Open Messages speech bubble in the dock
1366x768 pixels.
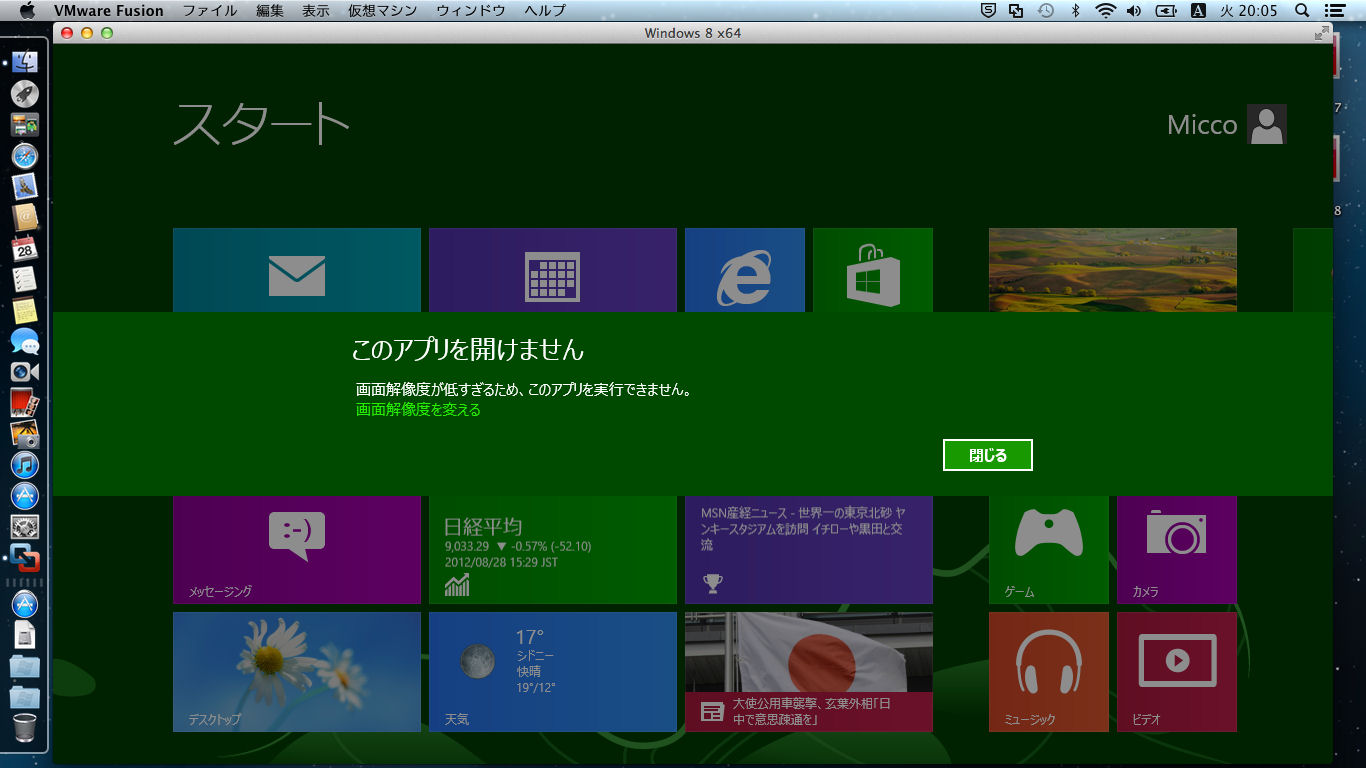[x=25, y=341]
